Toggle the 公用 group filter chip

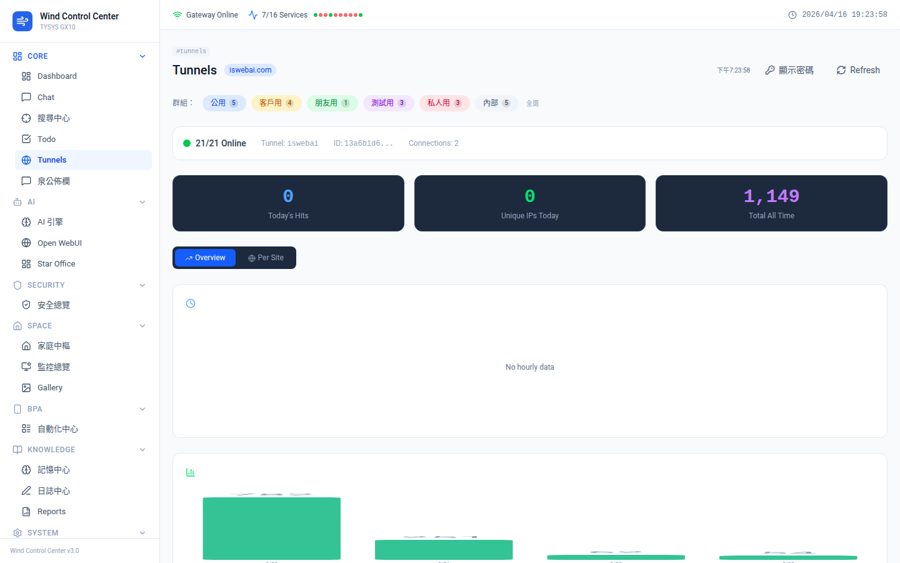pos(224,103)
